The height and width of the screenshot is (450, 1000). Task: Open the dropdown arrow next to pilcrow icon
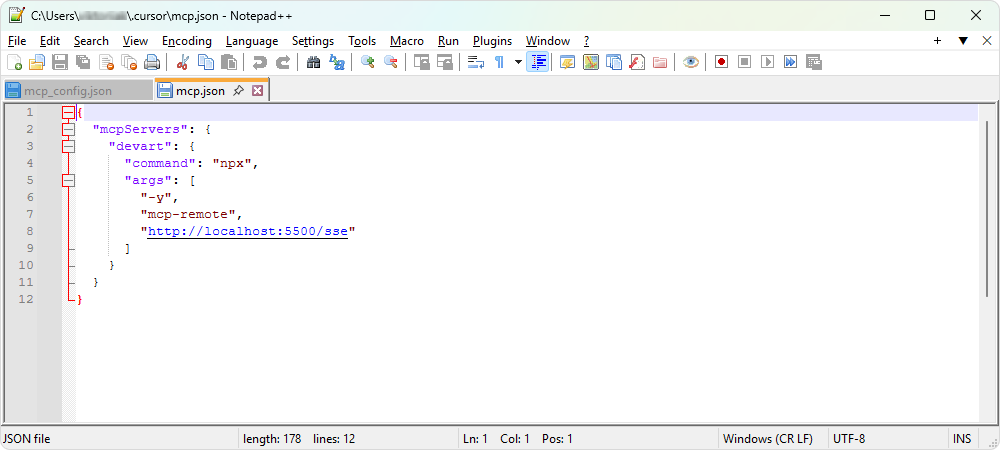[518, 62]
